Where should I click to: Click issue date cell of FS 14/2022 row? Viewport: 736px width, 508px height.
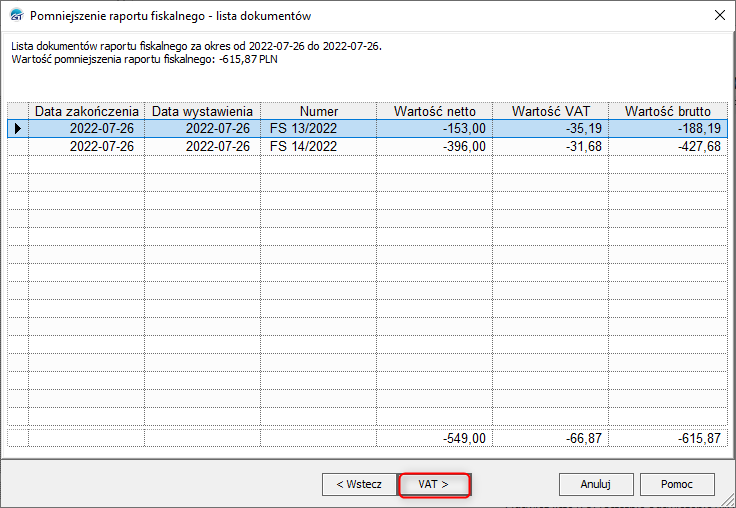pos(202,146)
